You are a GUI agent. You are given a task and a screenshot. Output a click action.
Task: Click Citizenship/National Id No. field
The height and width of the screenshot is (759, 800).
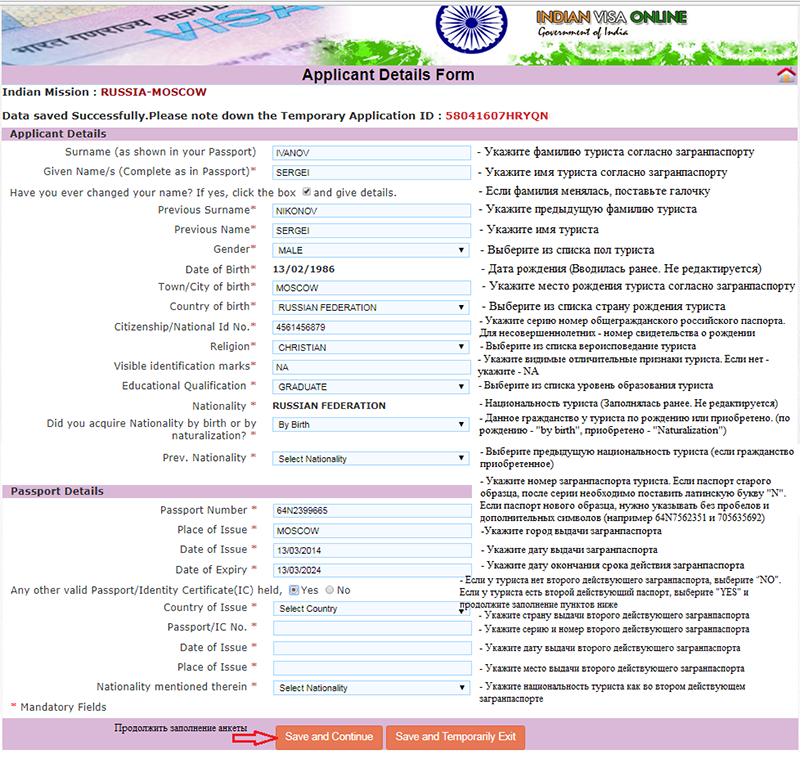click(x=371, y=327)
